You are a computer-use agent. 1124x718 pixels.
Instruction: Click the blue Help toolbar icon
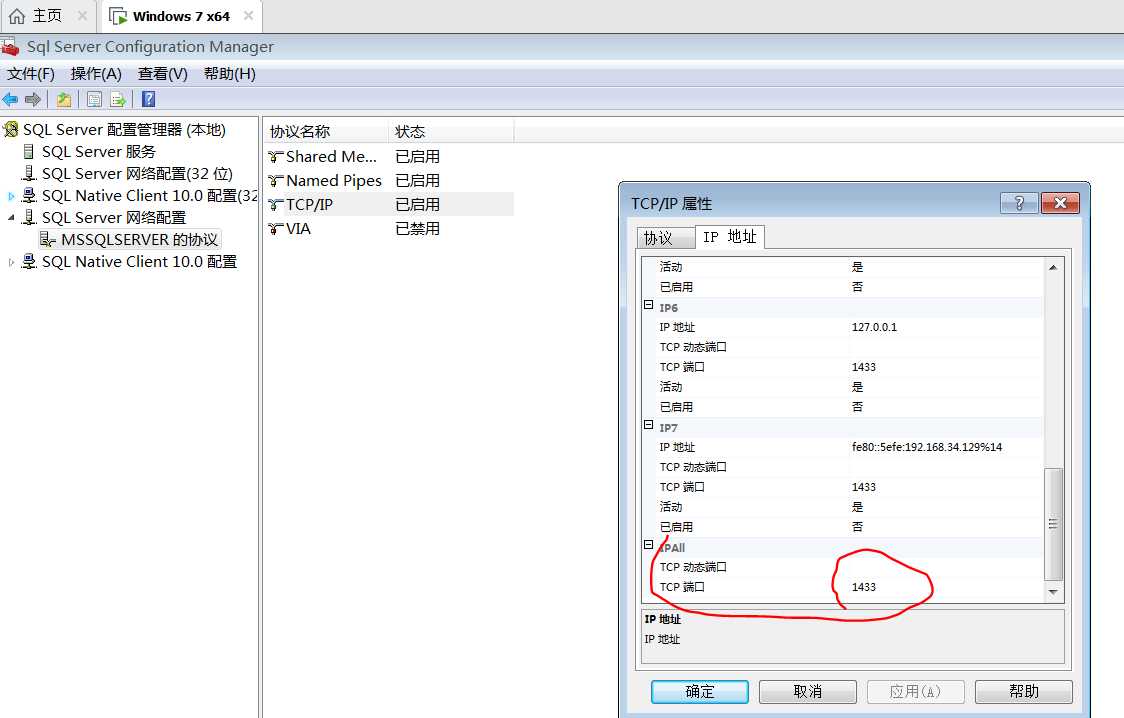point(148,99)
